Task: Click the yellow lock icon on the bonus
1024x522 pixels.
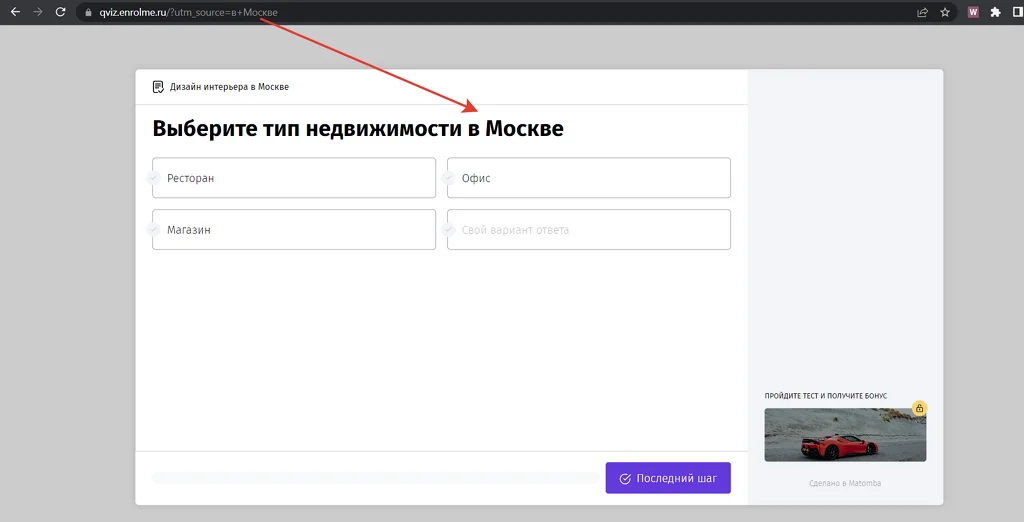Action: coord(919,408)
